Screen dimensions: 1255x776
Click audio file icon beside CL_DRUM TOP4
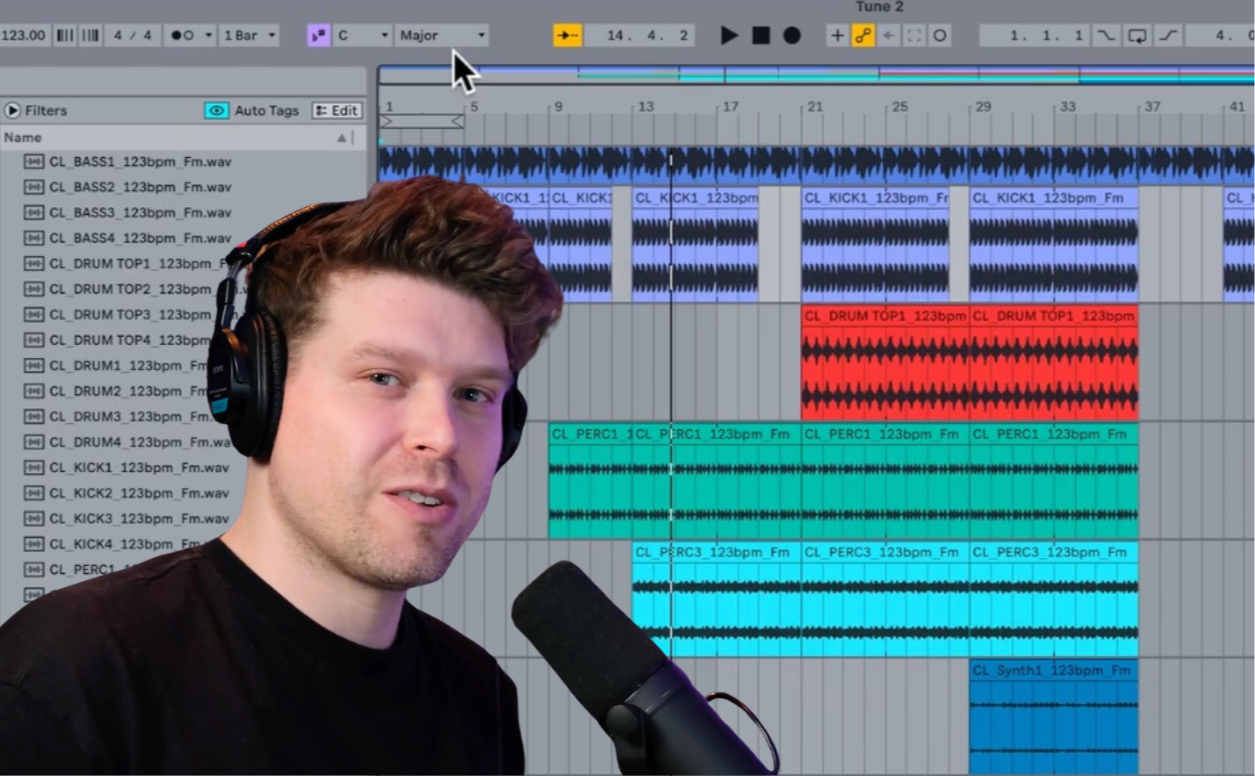(34, 340)
